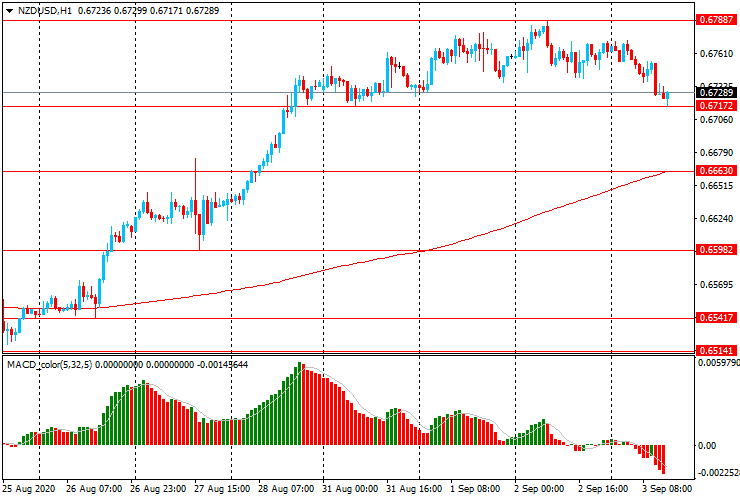This screenshot has width=740, height=500.
Task: Select the 0.66240 price scale value
Action: [716, 219]
